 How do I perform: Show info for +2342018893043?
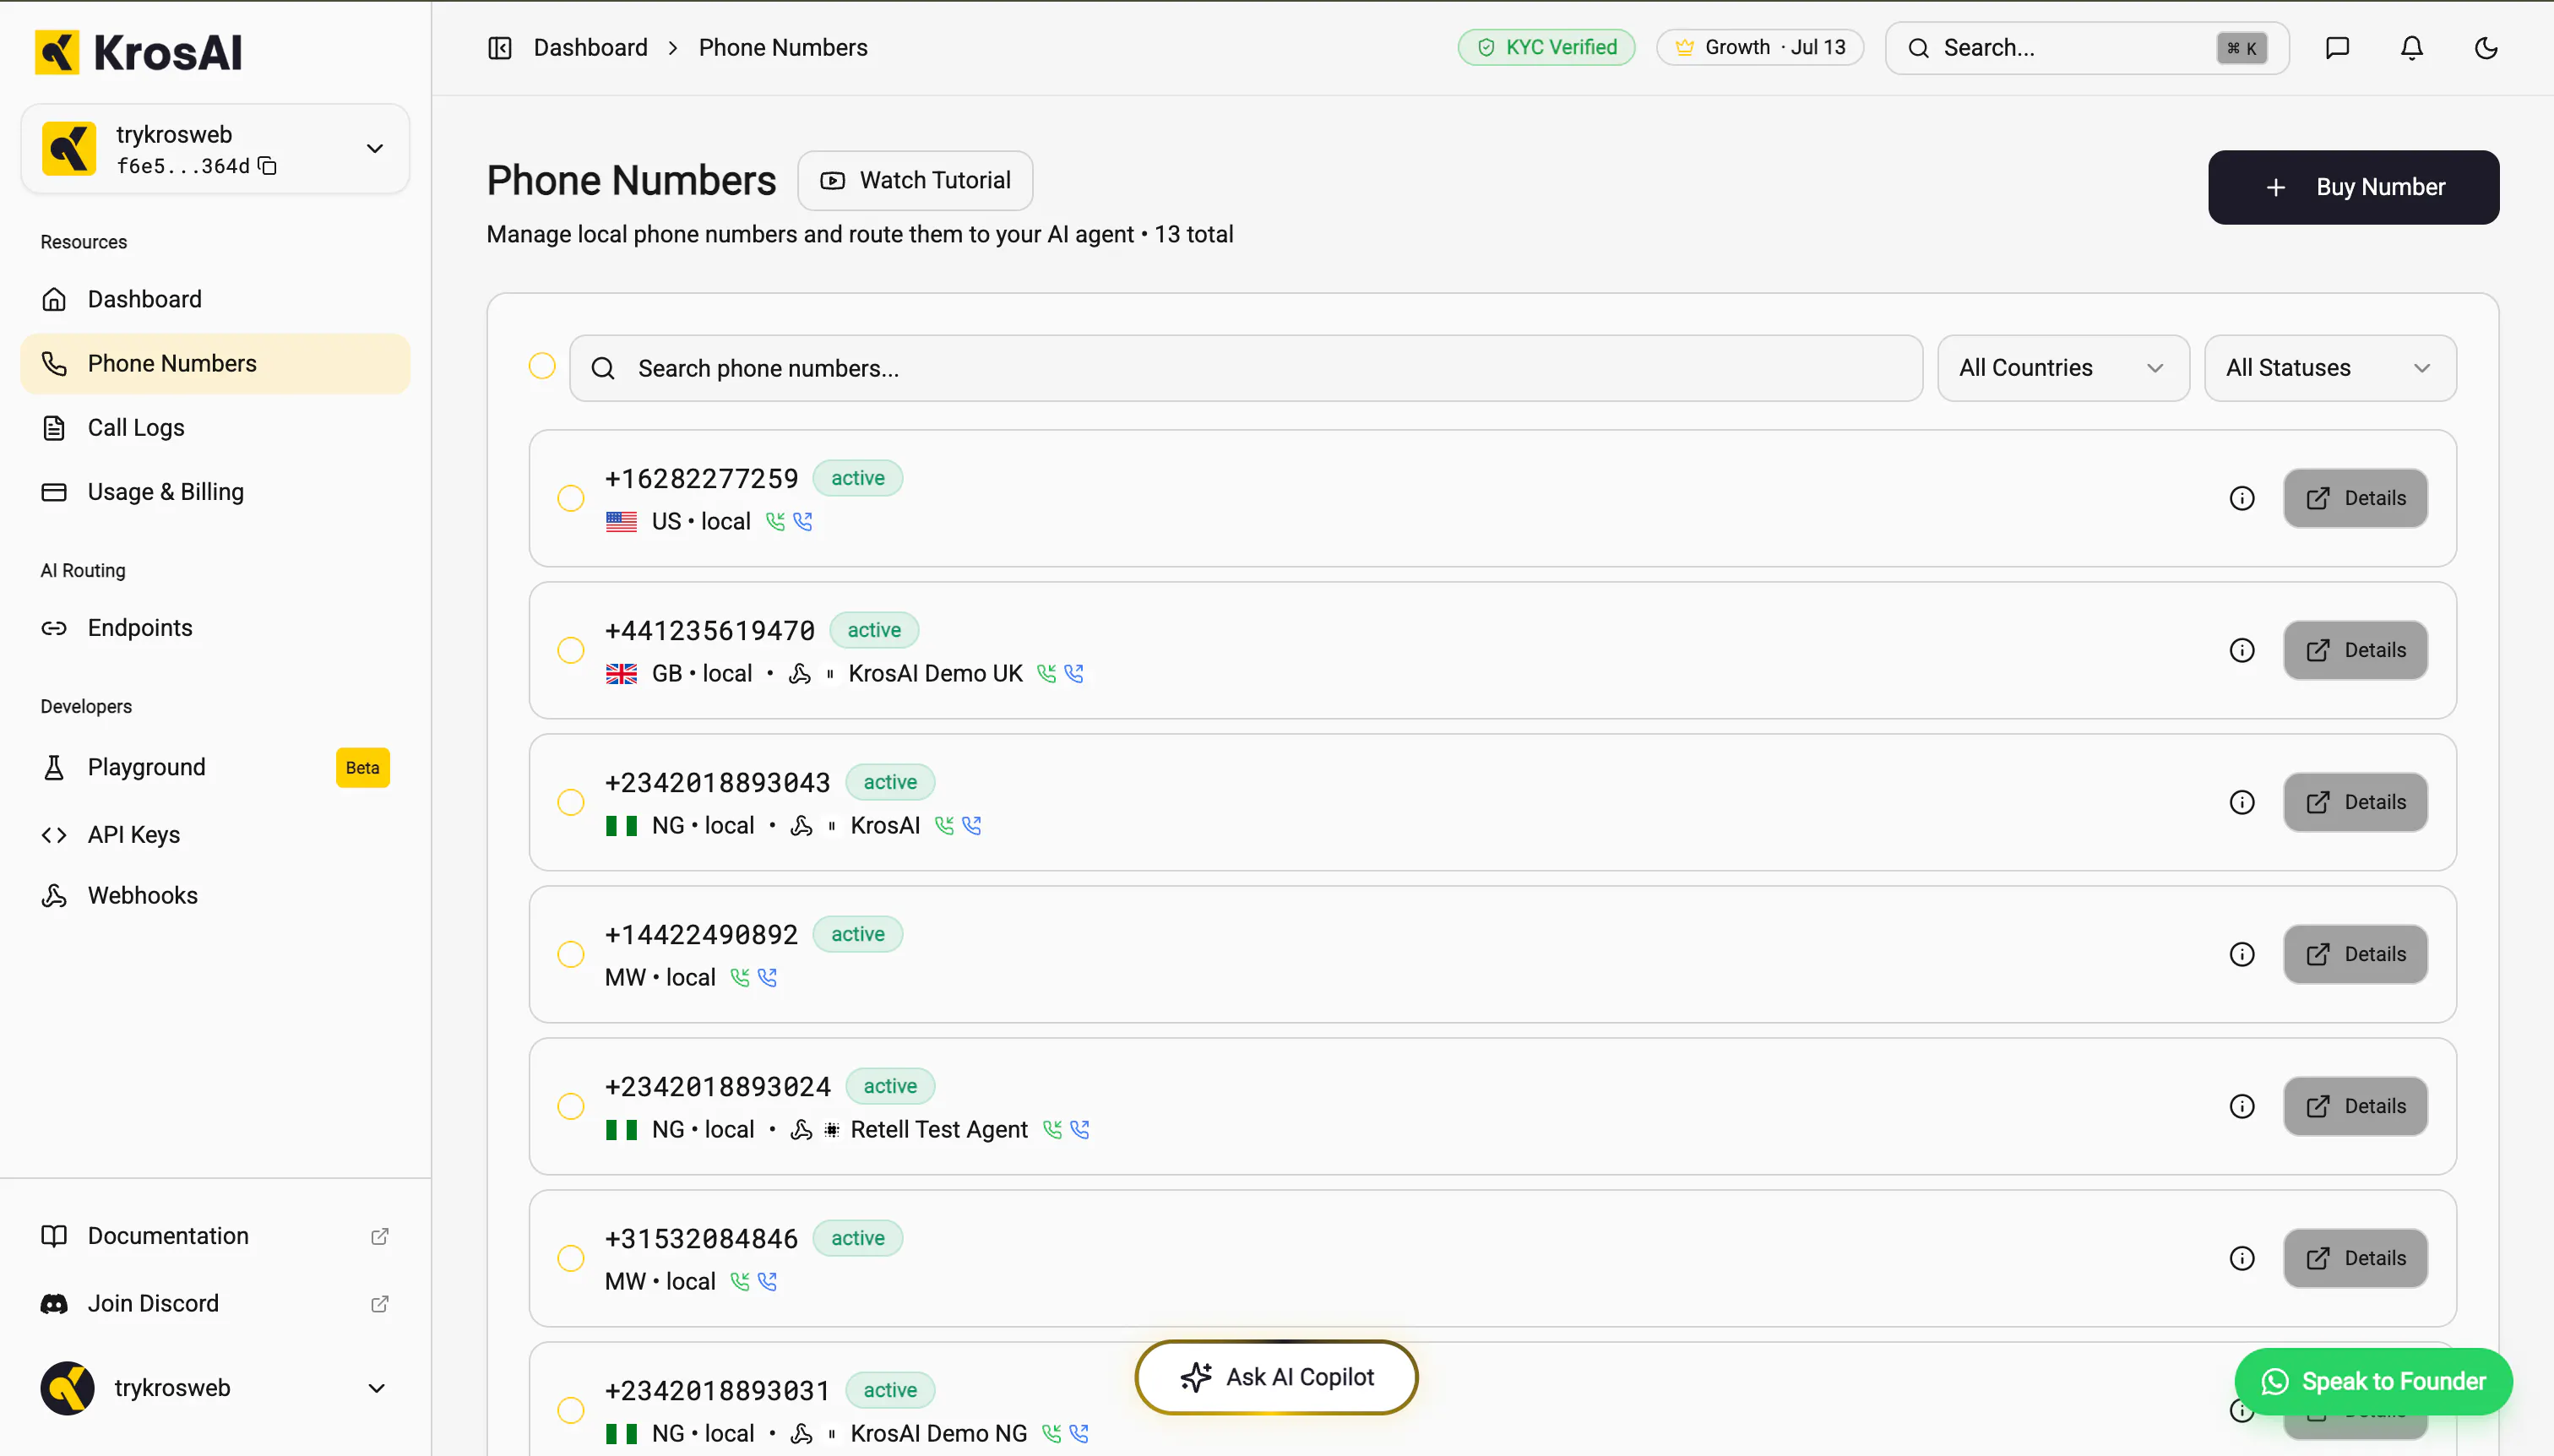point(2242,802)
